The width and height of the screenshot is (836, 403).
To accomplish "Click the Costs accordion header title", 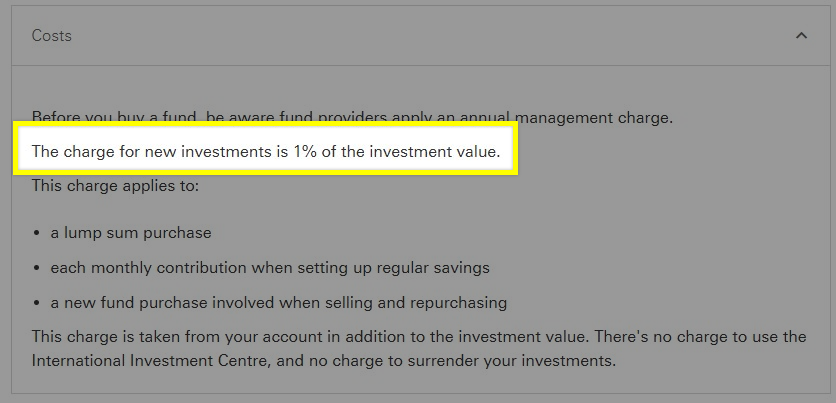I will click(52, 36).
